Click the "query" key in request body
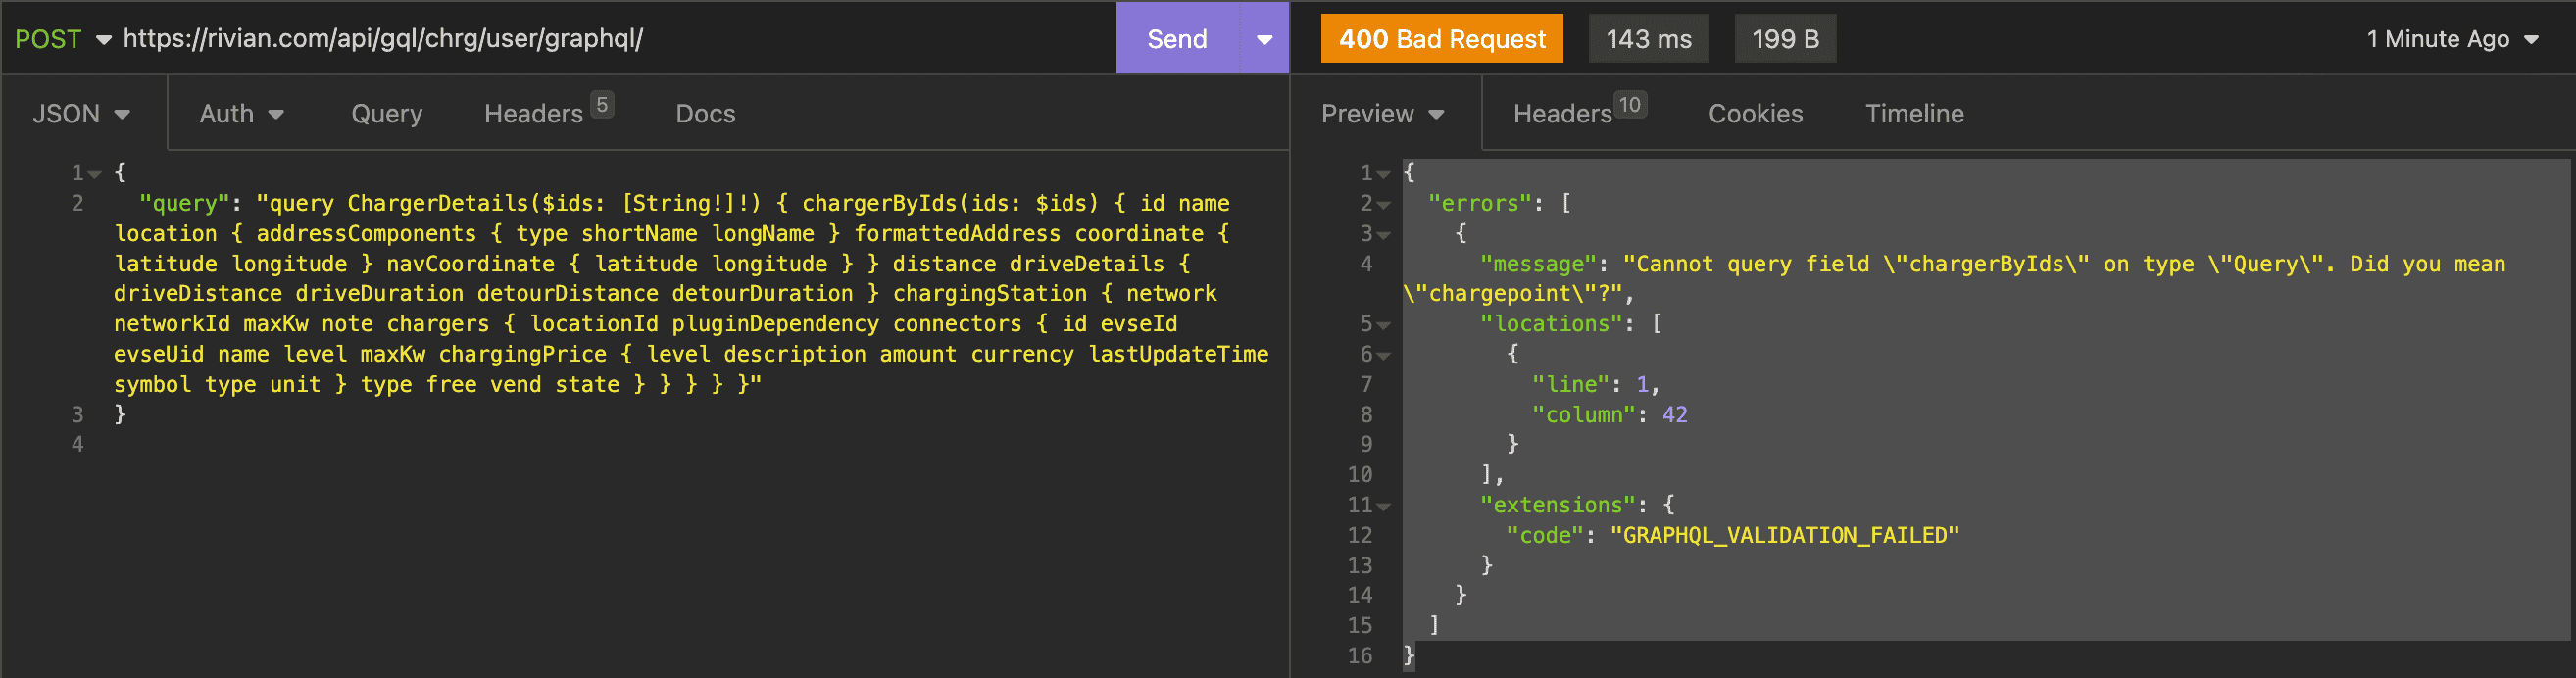This screenshot has width=2576, height=678. pyautogui.click(x=185, y=203)
